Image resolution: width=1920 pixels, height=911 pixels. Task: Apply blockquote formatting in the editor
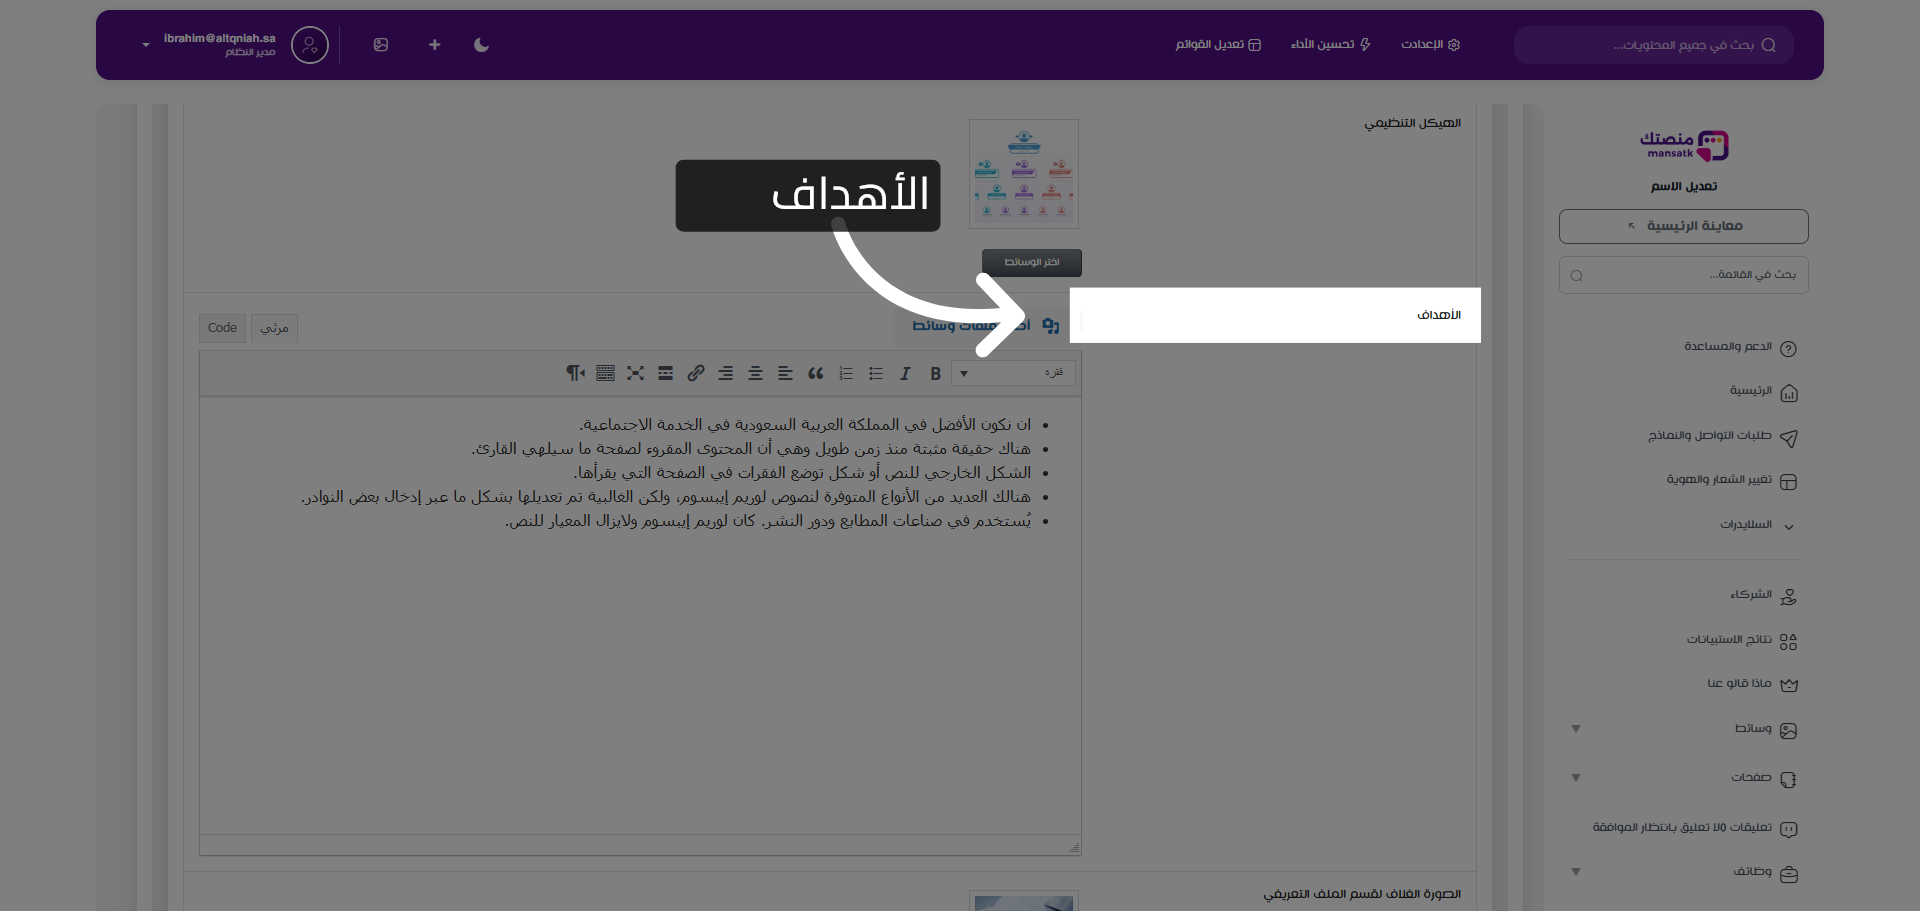pyautogui.click(x=816, y=373)
